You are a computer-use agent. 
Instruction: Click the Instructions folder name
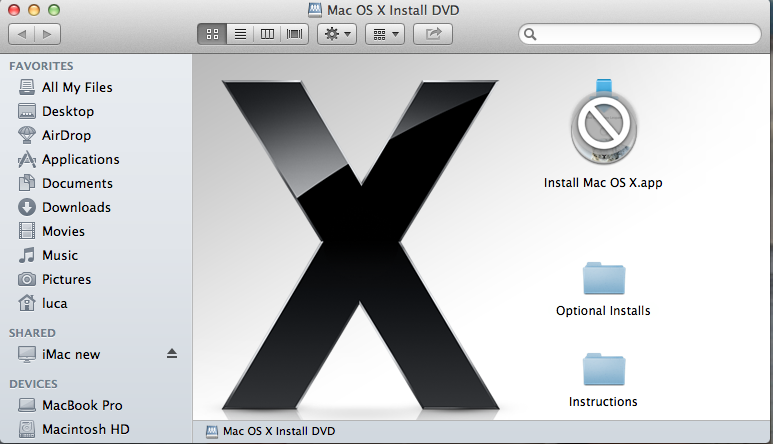pyautogui.click(x=603, y=402)
